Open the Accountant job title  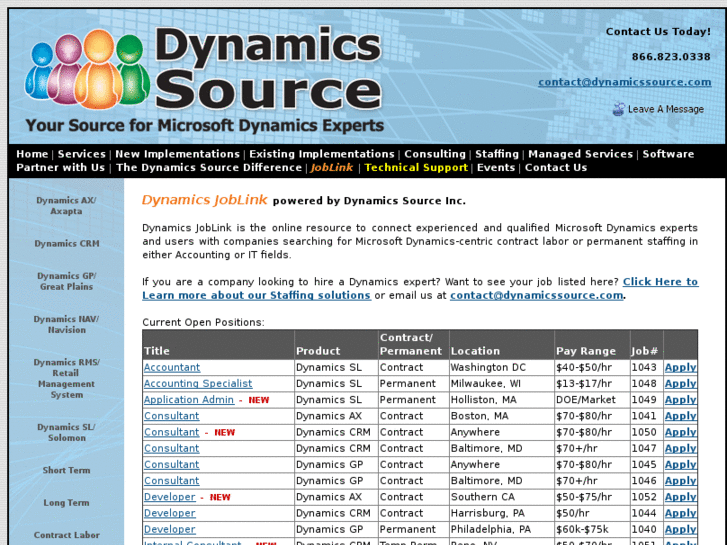click(172, 367)
